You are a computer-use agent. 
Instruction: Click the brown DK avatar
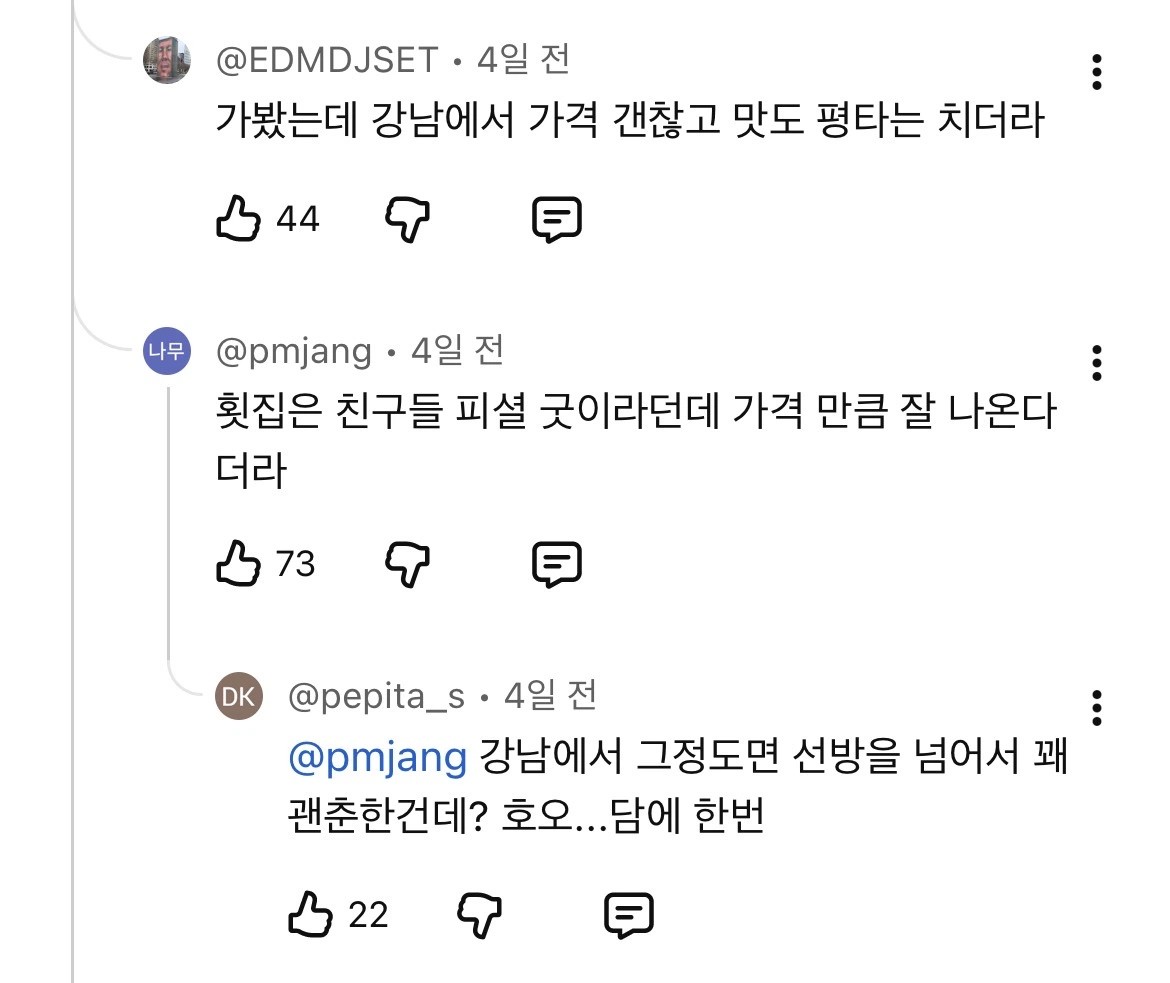pyautogui.click(x=239, y=696)
